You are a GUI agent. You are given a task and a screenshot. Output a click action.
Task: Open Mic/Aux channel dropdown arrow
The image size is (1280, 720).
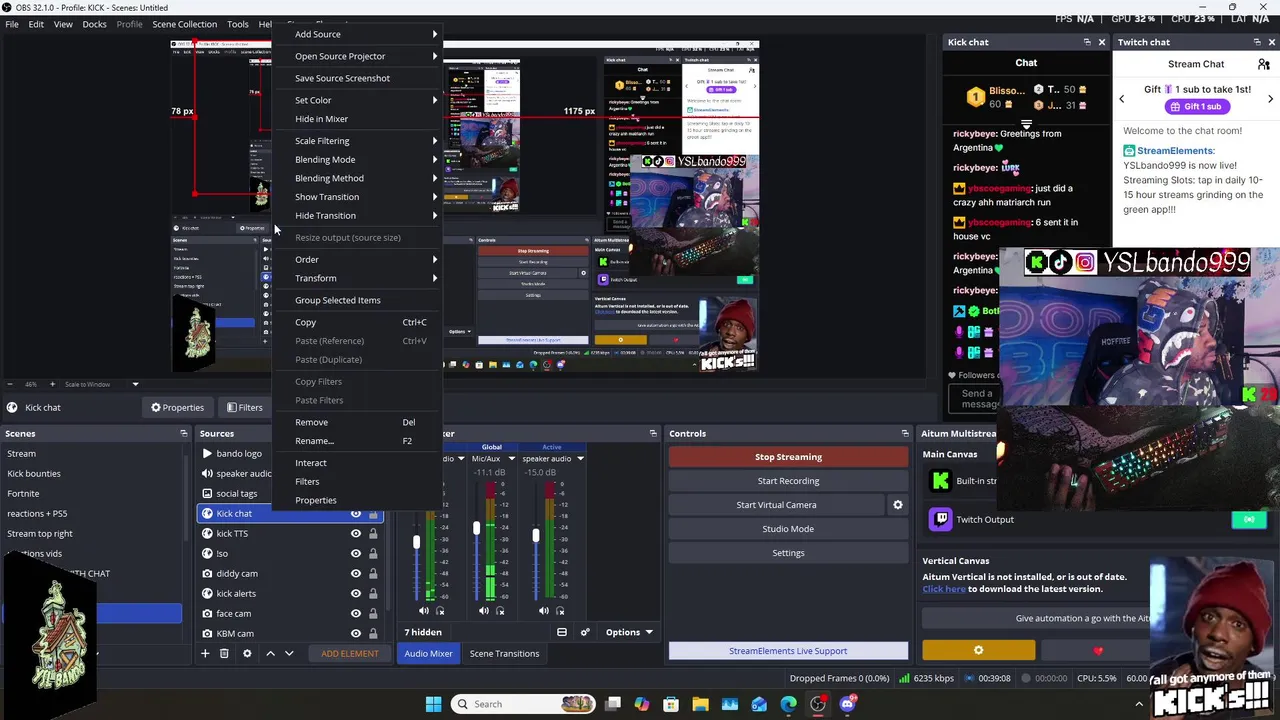pyautogui.click(x=511, y=459)
